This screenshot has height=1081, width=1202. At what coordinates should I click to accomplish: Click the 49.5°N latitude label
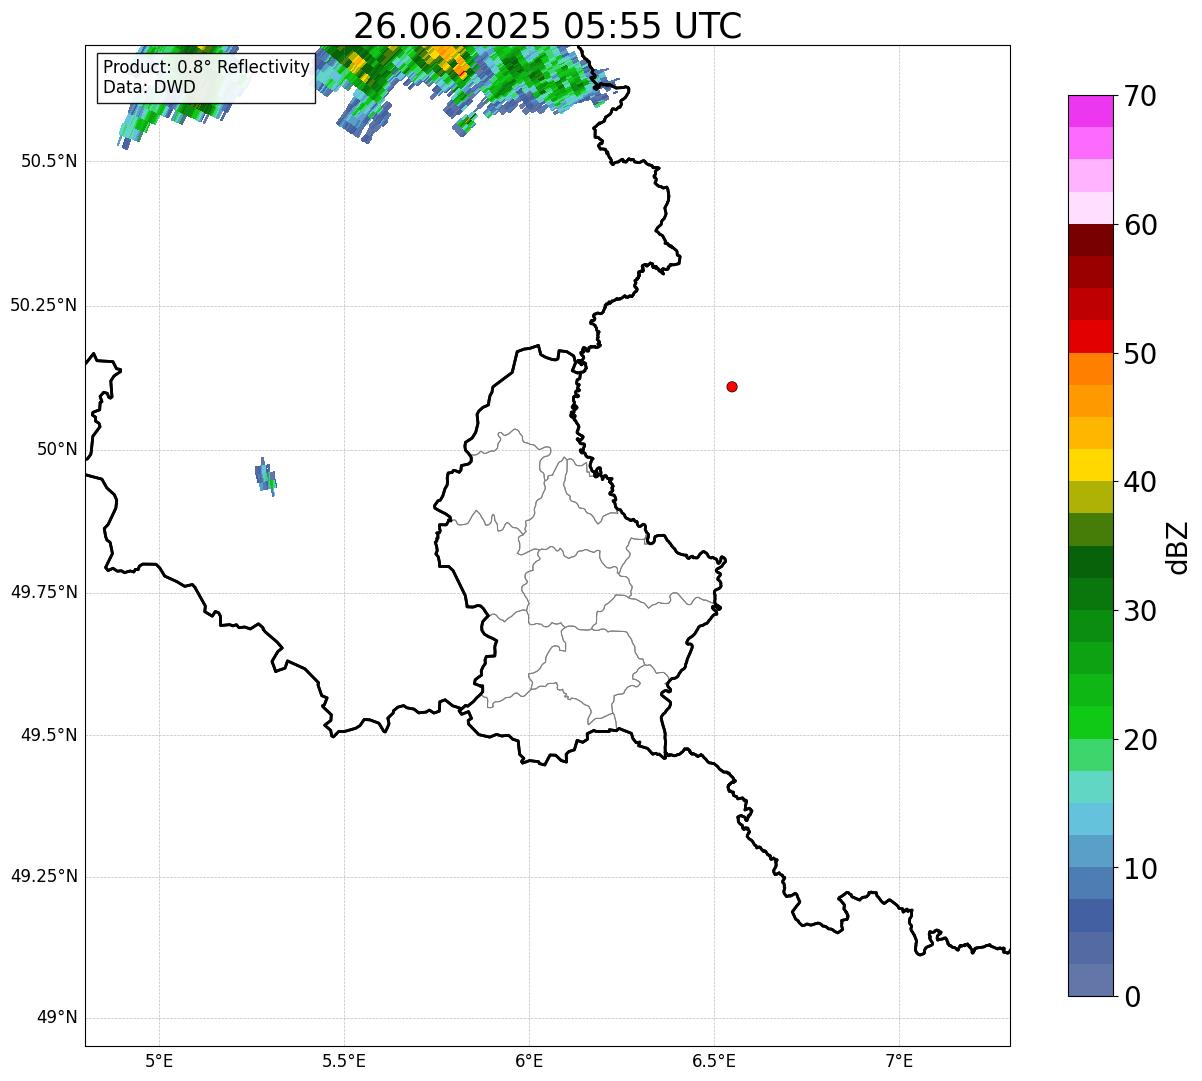pos(49,735)
